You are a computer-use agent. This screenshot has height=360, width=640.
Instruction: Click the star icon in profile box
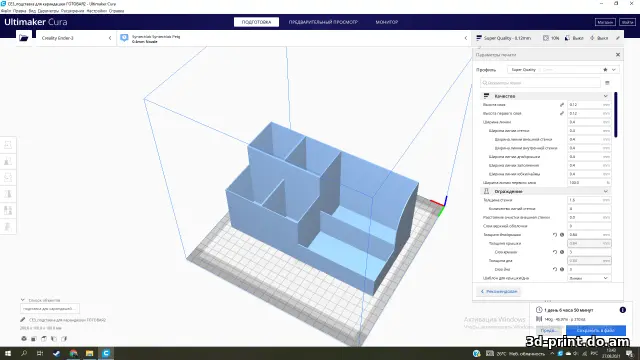pyautogui.click(x=605, y=70)
